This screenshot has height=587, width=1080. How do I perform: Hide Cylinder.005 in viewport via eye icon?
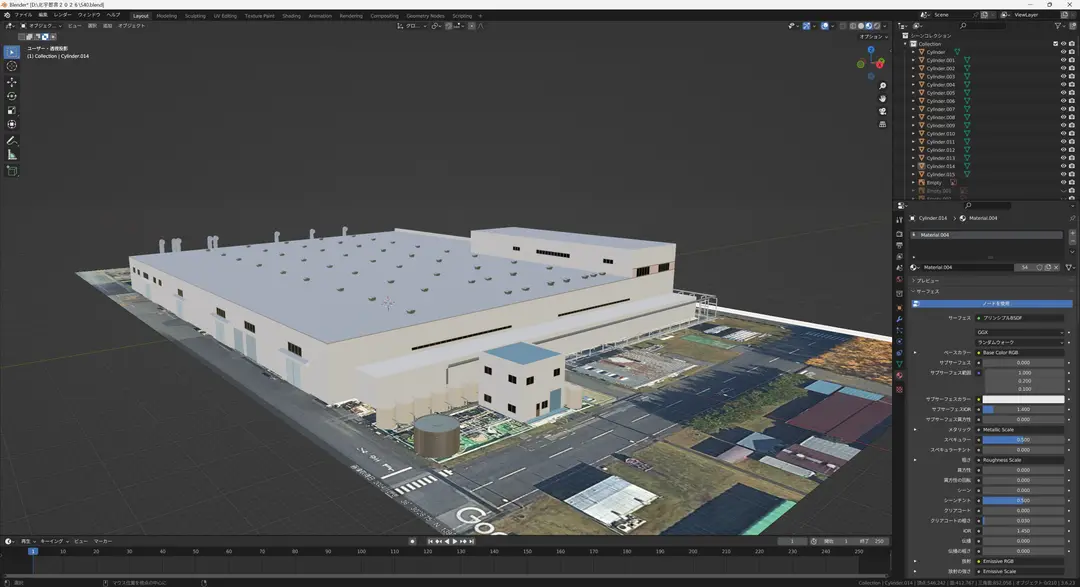click(x=1063, y=92)
